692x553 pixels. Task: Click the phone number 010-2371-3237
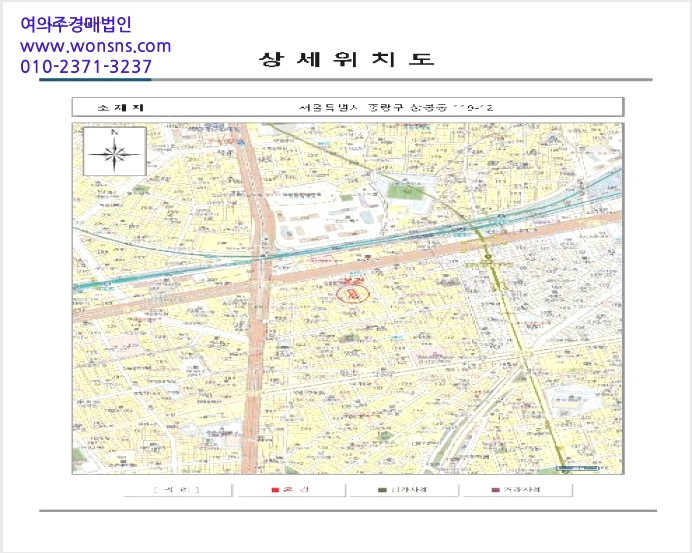pos(86,67)
